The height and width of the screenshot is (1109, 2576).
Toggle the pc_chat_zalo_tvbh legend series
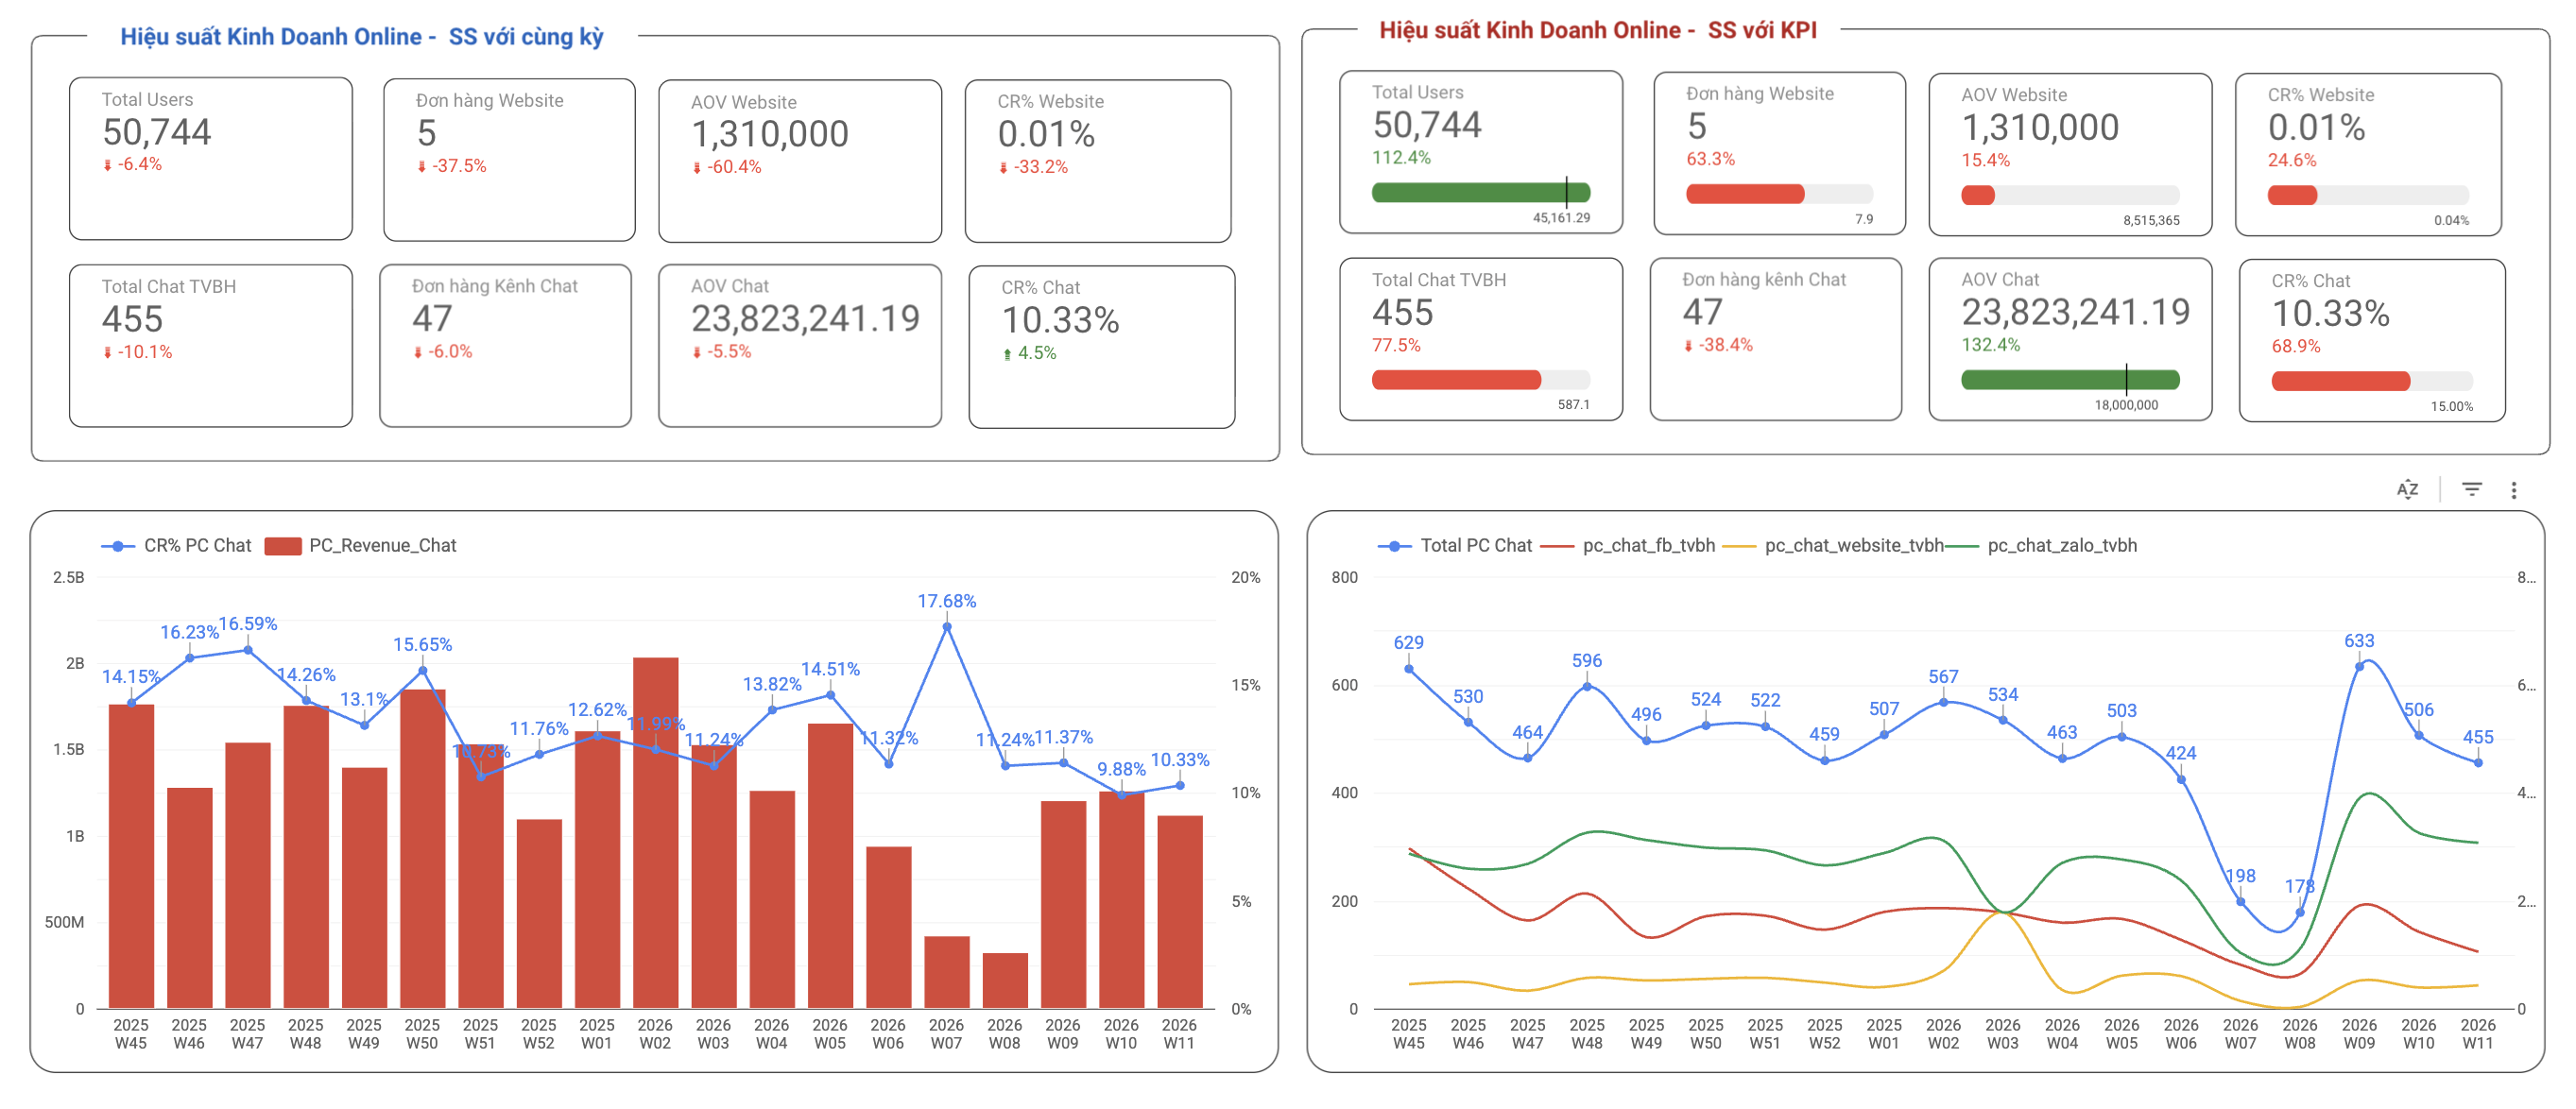point(2061,546)
